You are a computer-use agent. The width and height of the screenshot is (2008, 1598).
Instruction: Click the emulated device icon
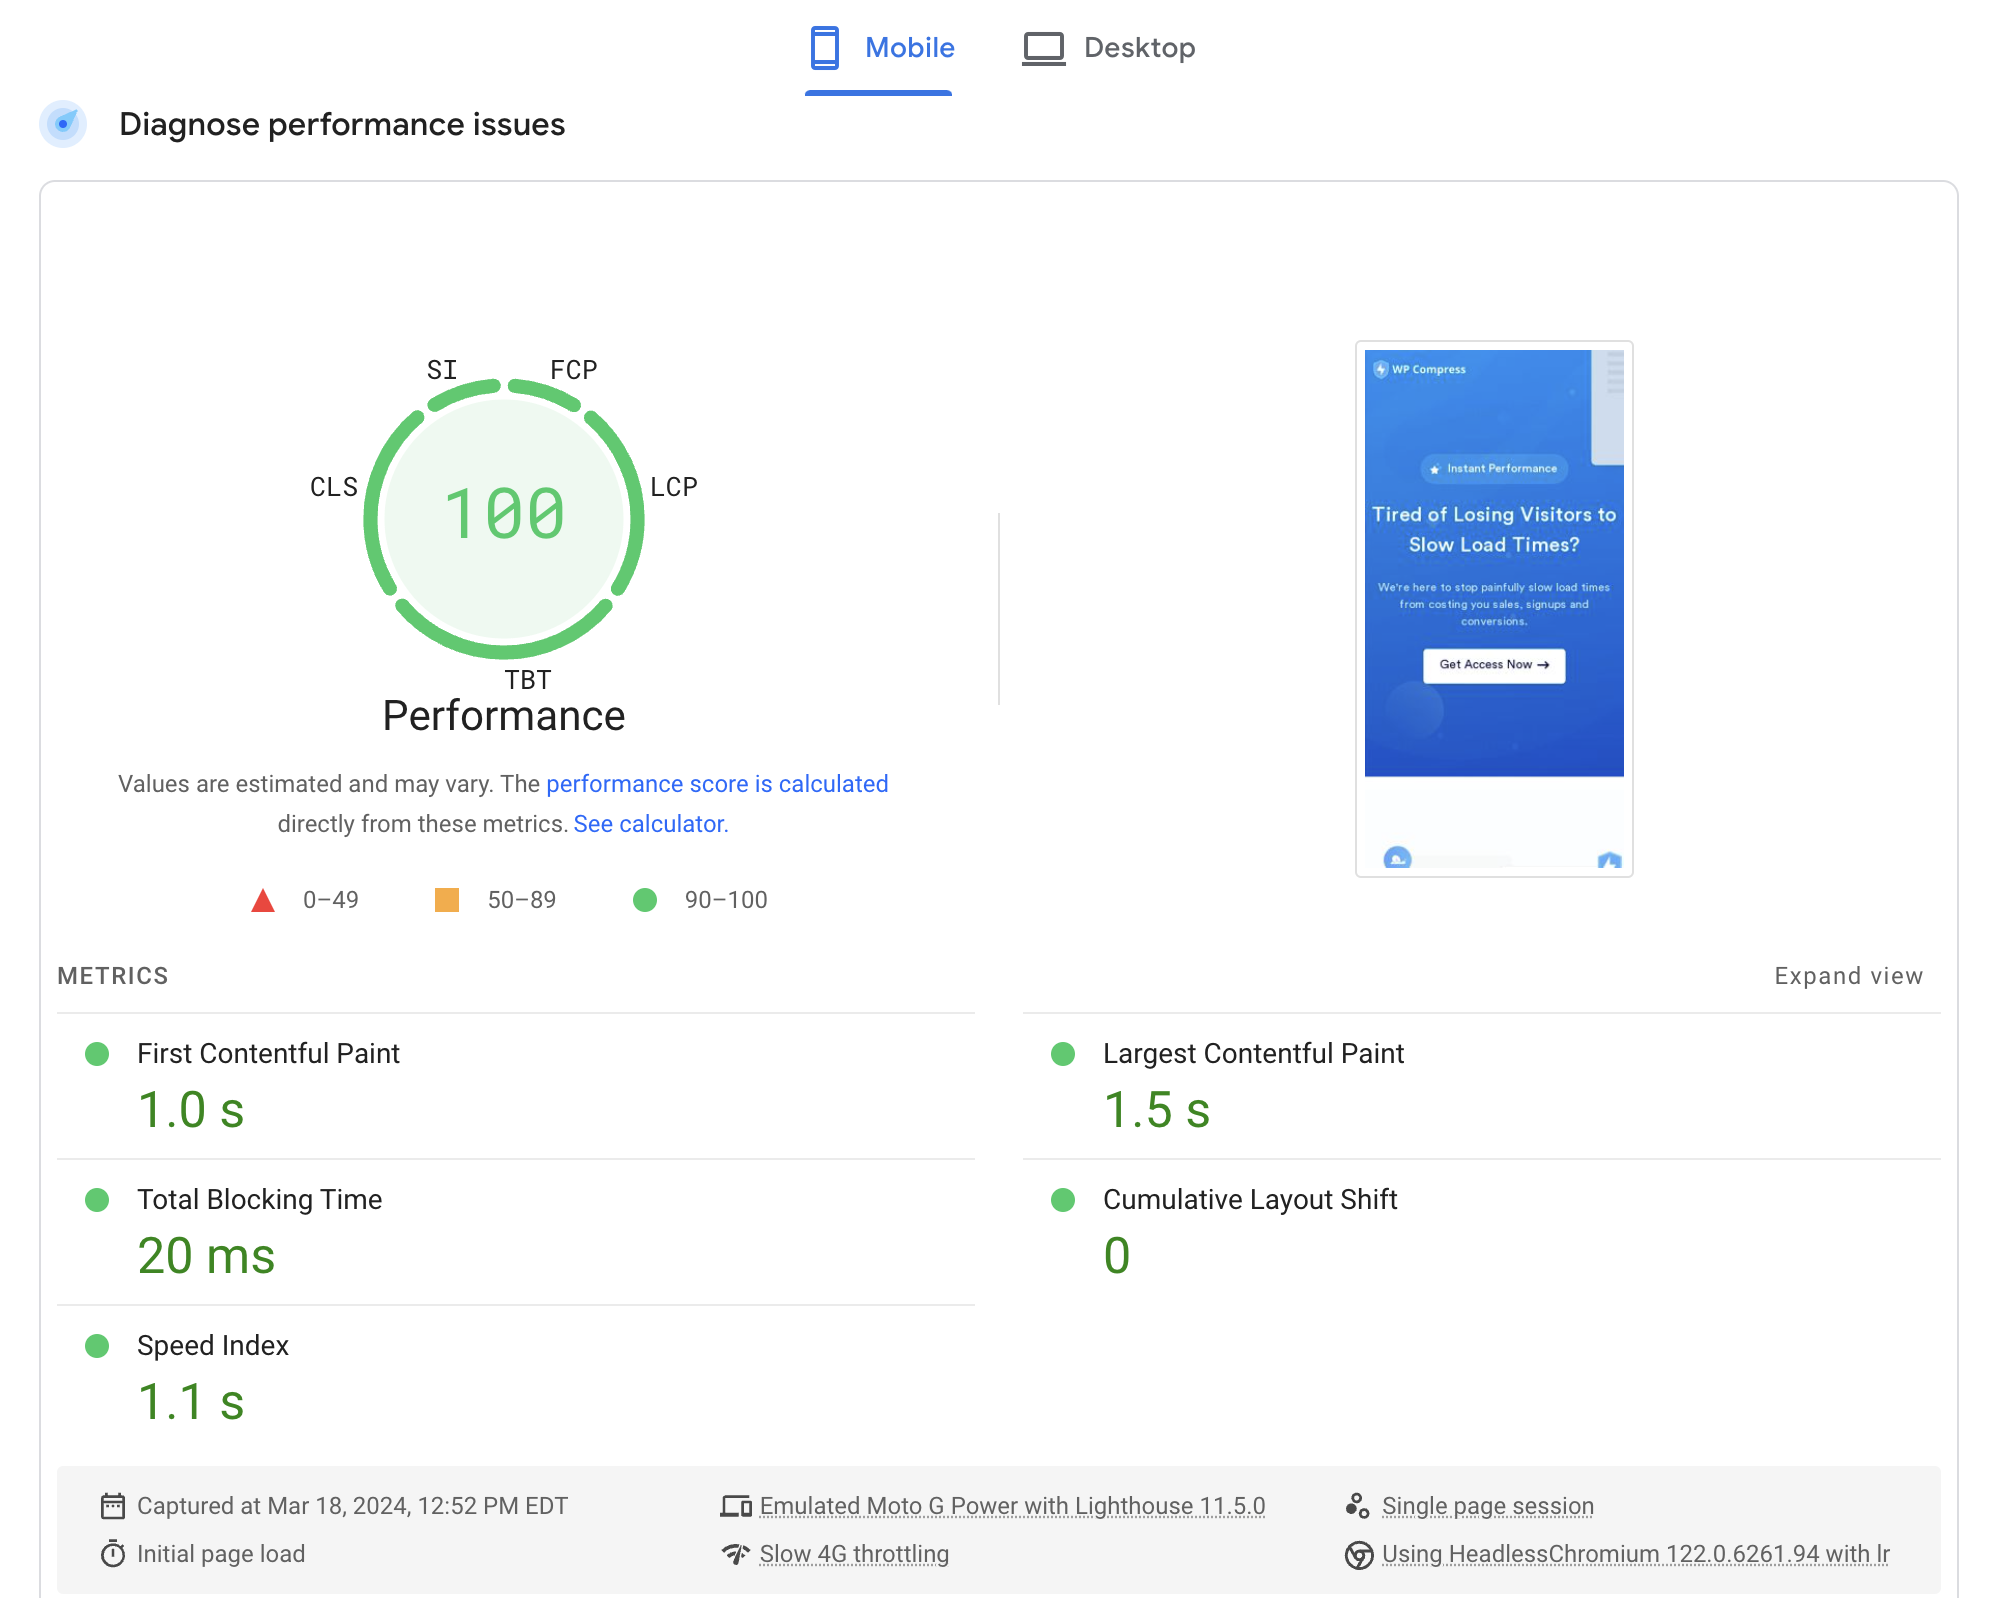pos(736,1506)
